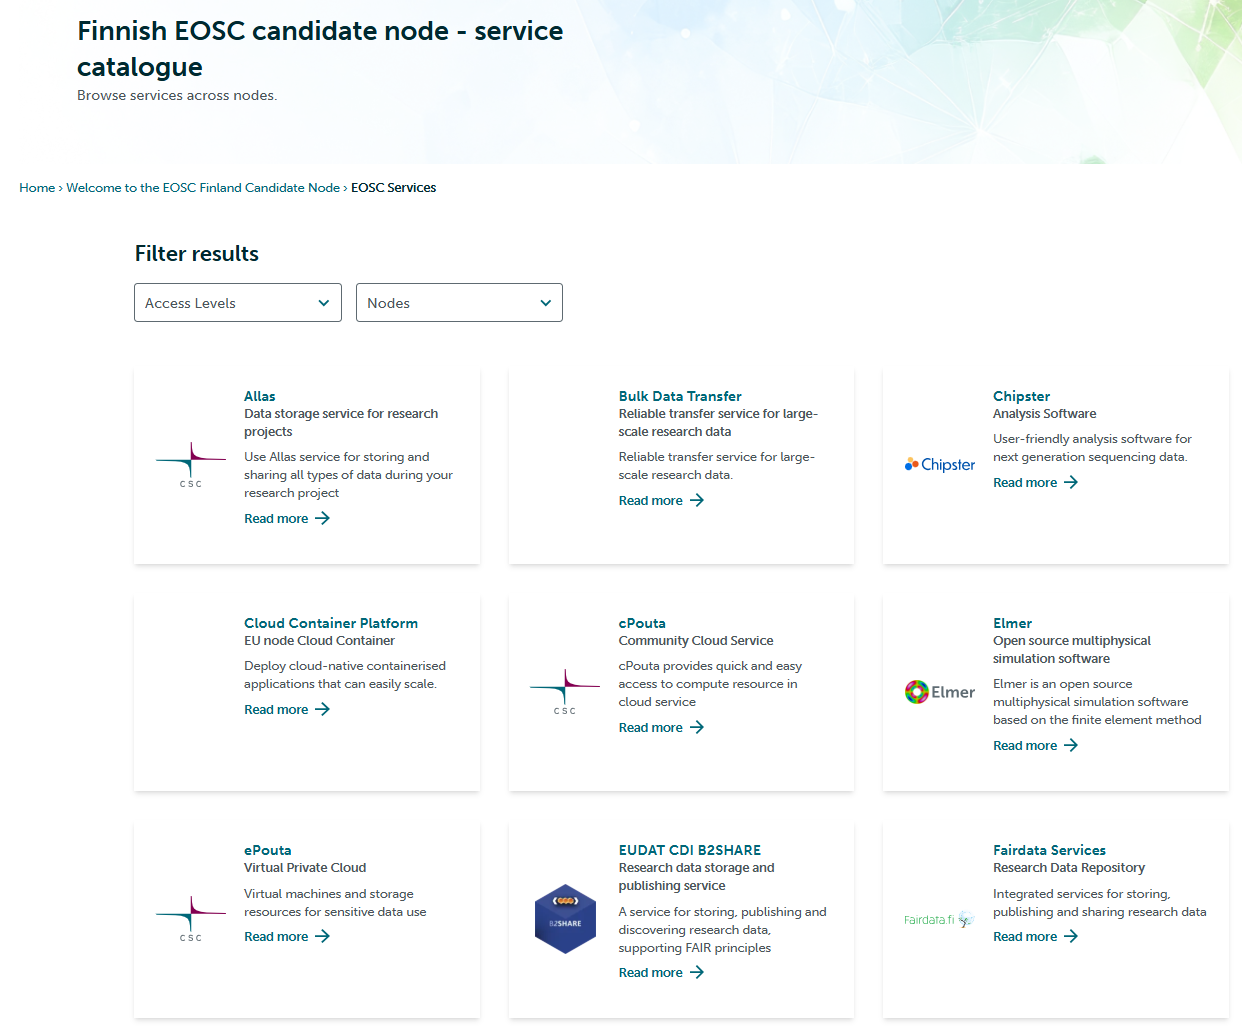The image size is (1242, 1028).
Task: Click the CSC logo on cPouta card
Action: 565,692
